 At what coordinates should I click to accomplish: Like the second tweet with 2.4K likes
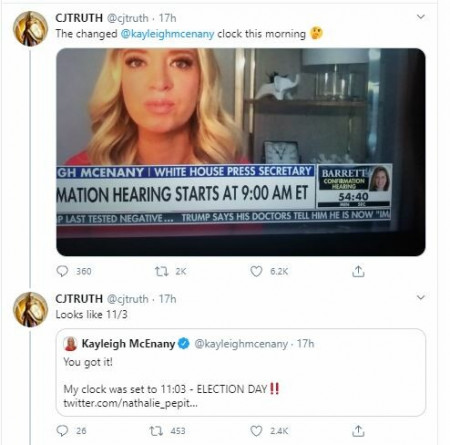point(256,431)
